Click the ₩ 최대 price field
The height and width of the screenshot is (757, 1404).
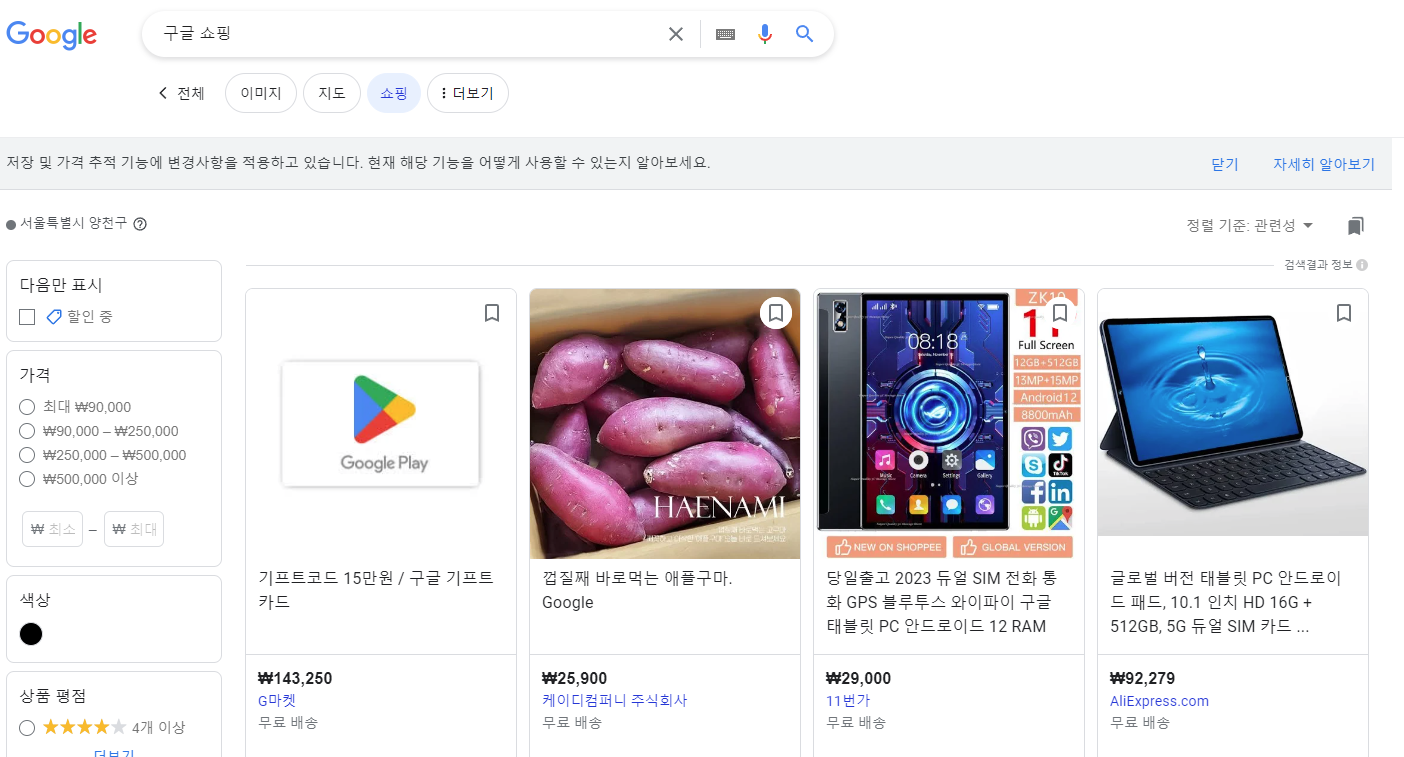134,529
